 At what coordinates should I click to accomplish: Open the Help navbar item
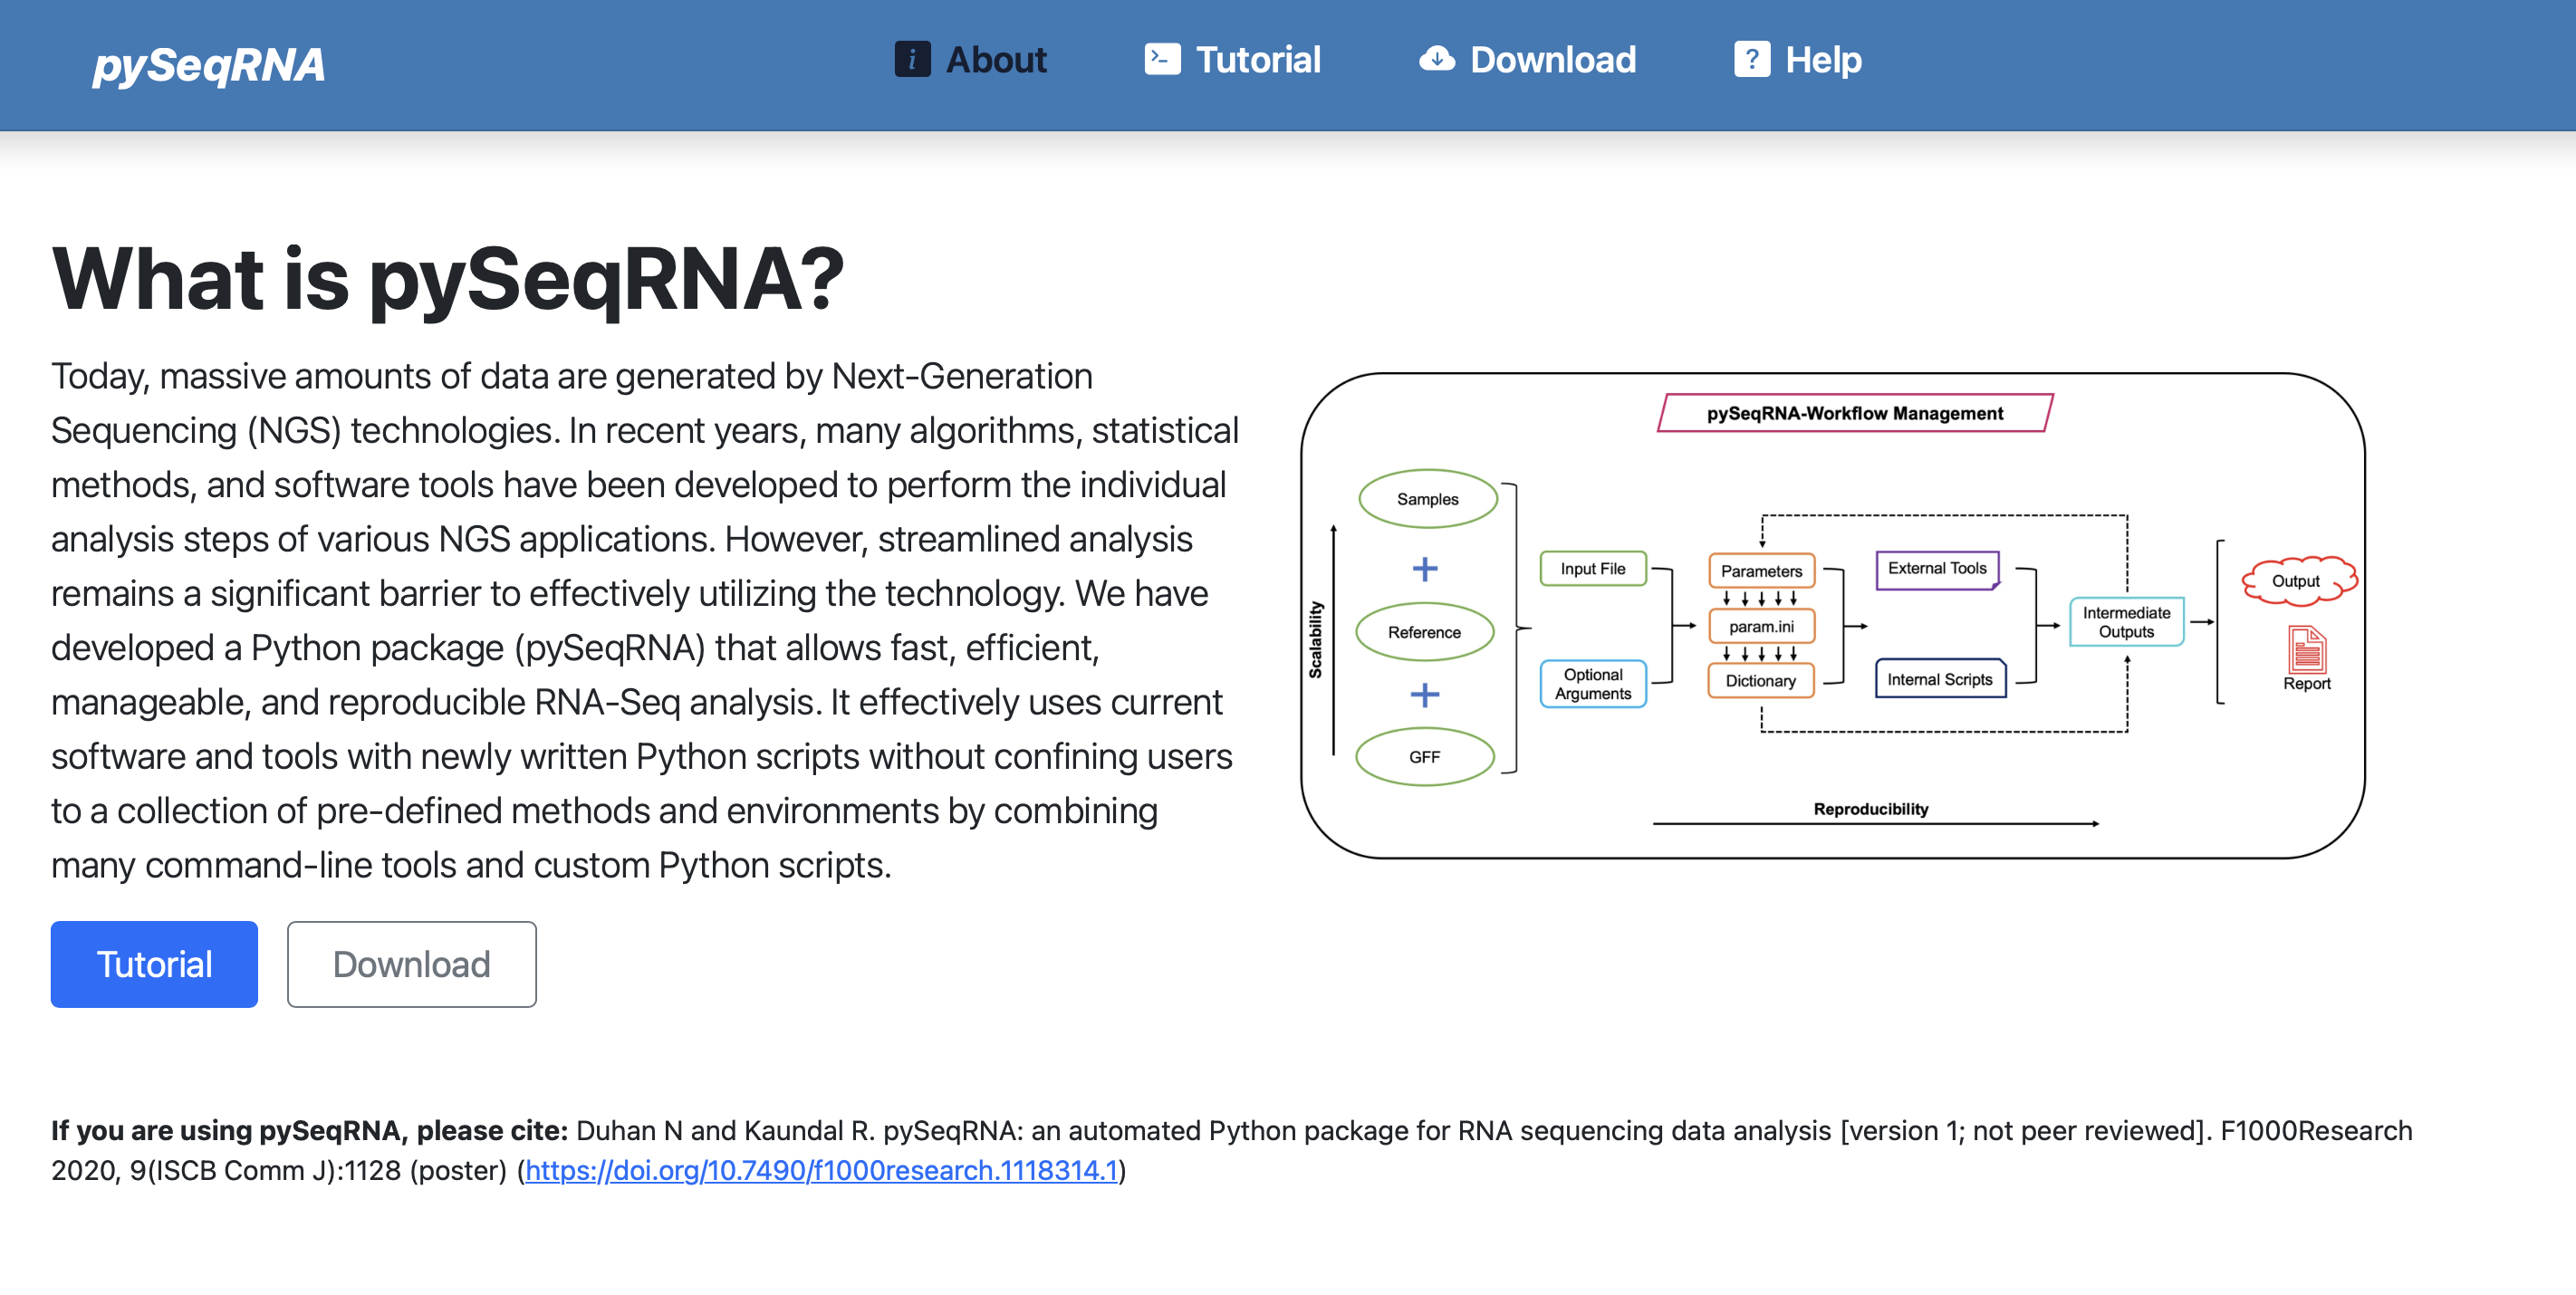point(1823,60)
